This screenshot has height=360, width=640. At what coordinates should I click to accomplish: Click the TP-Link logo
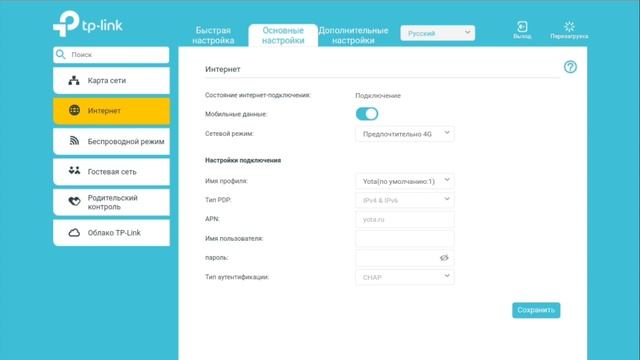pyautogui.click(x=88, y=24)
